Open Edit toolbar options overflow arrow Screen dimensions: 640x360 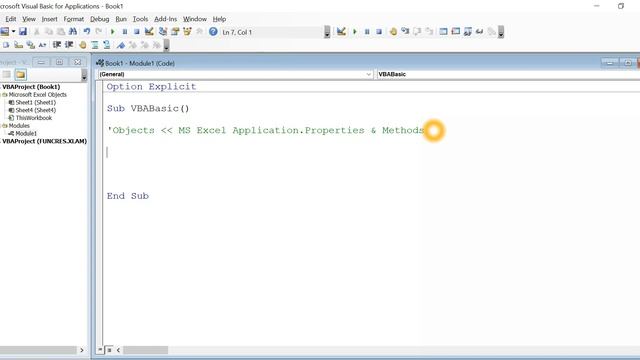(x=167, y=45)
